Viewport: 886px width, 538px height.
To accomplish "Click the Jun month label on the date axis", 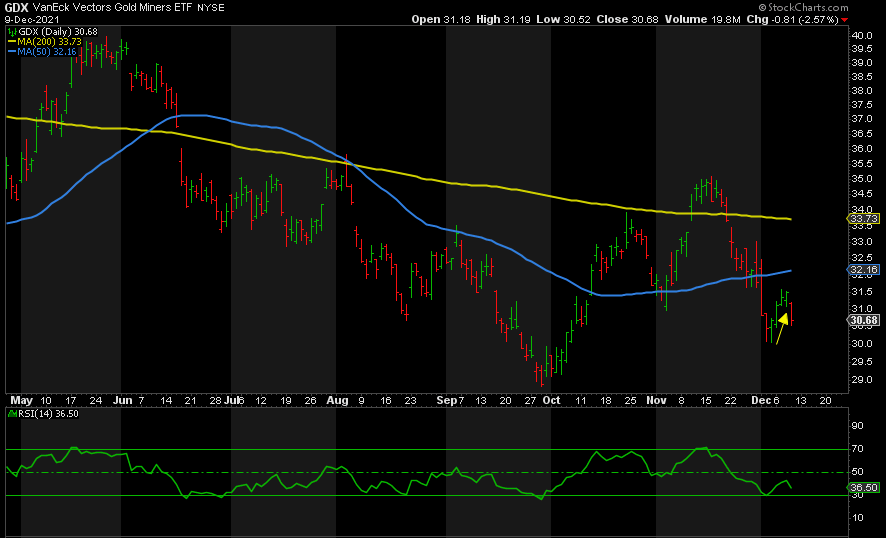I will [122, 400].
